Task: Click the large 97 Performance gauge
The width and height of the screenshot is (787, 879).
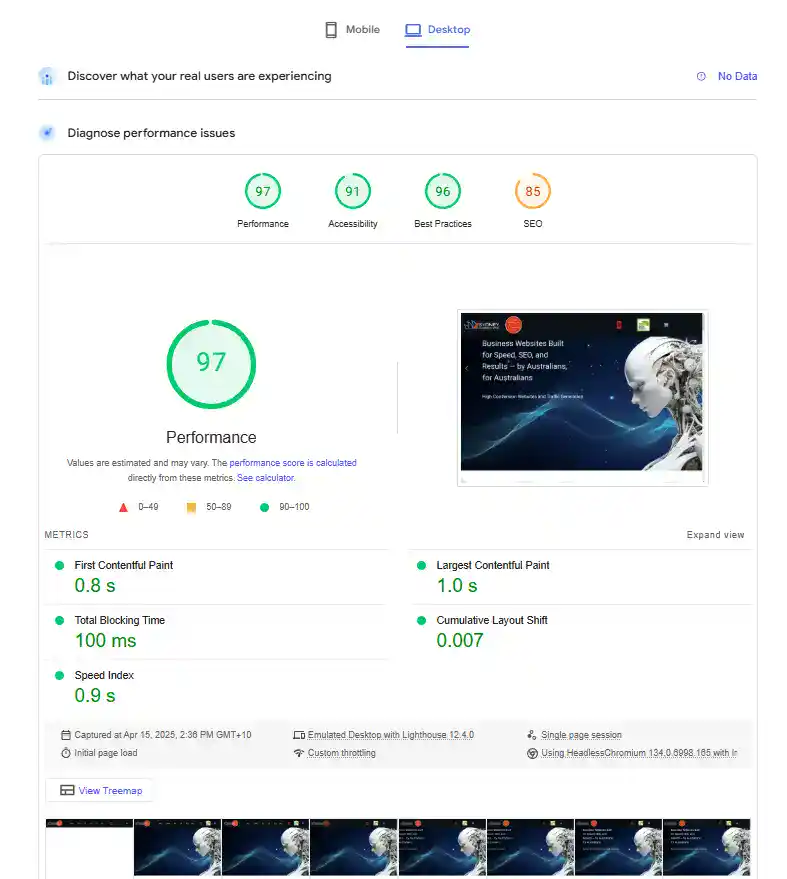Action: point(211,364)
